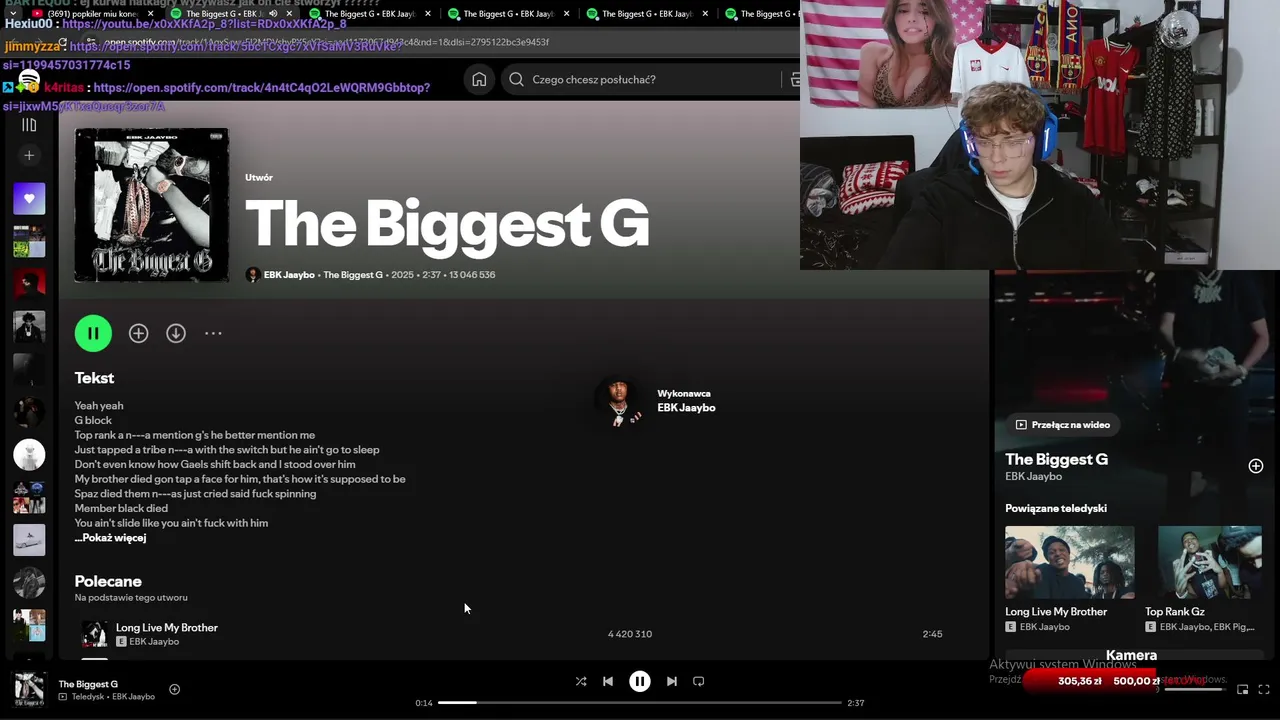Add current song via player bar plus icon
This screenshot has height=720, width=1280.
pos(174,689)
